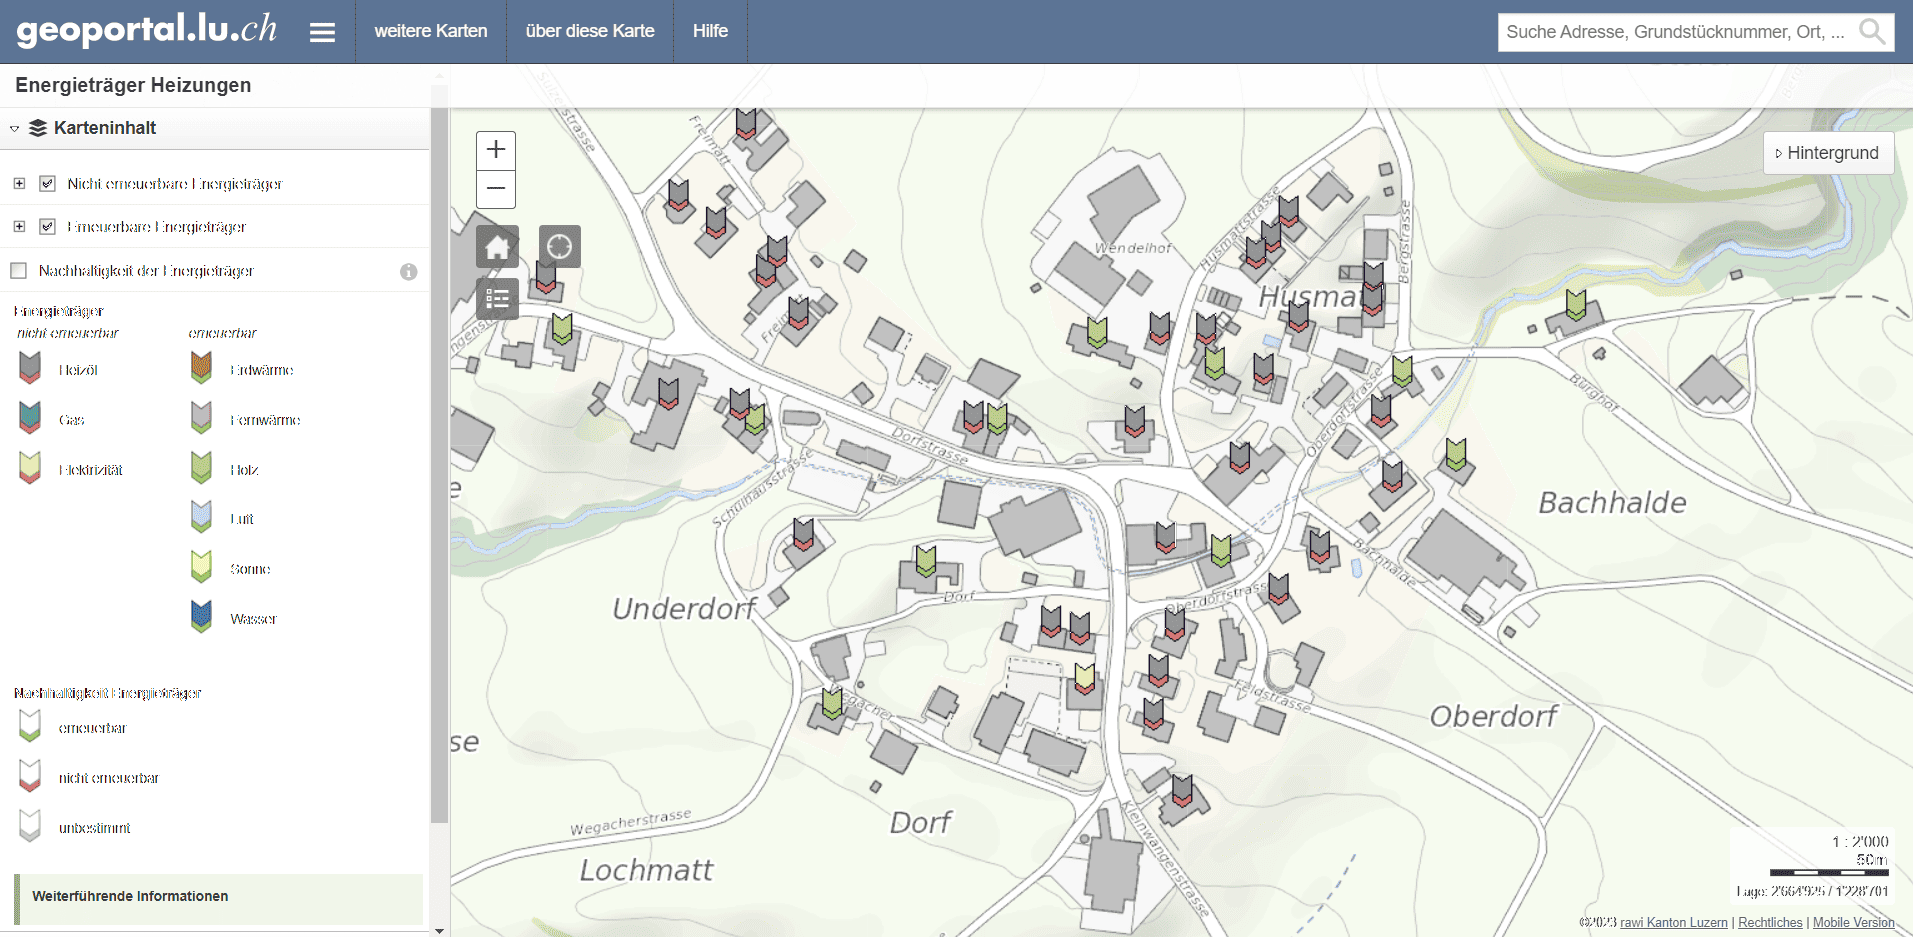Click the geoportal.lu.ch logo
The height and width of the screenshot is (937, 1913).
click(147, 29)
